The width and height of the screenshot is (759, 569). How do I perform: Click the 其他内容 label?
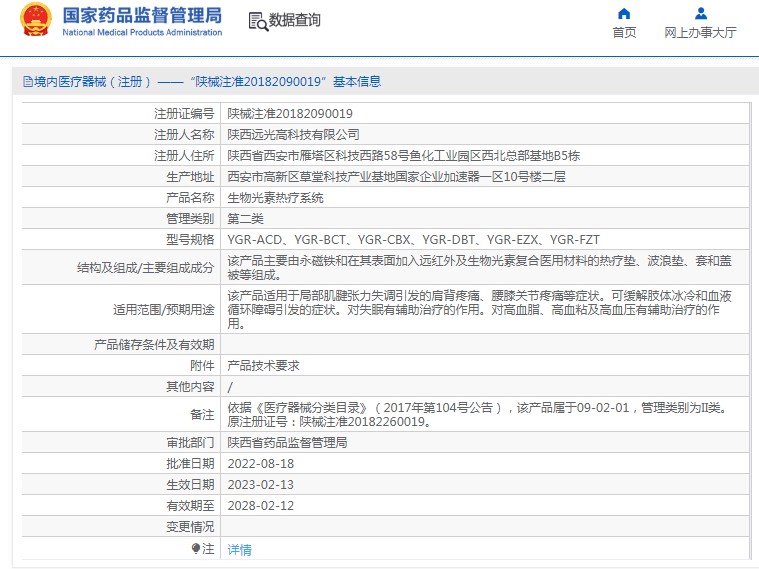click(x=190, y=386)
